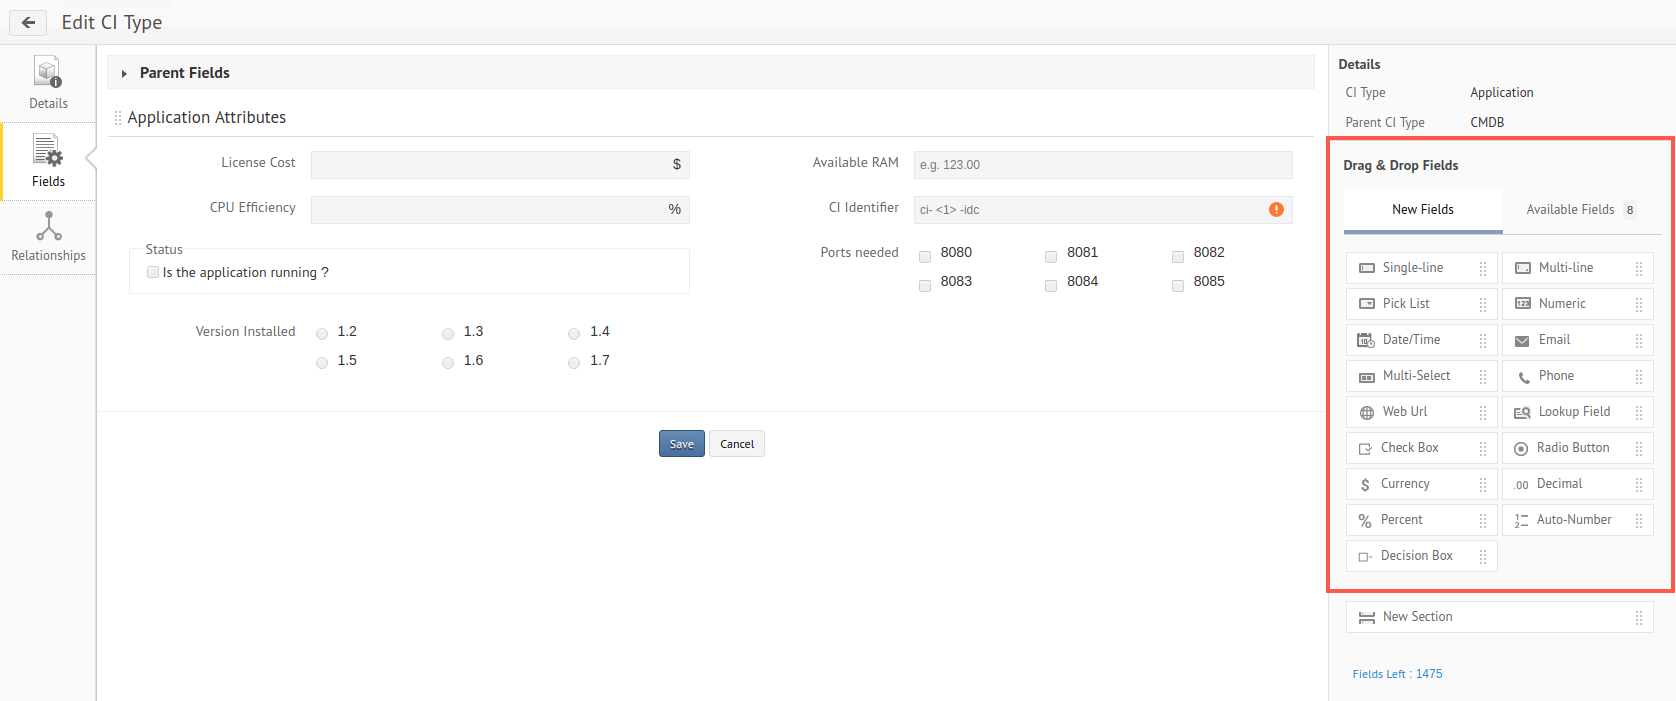1676x701 pixels.
Task: Select the Radio Button field icon
Action: coord(1521,449)
